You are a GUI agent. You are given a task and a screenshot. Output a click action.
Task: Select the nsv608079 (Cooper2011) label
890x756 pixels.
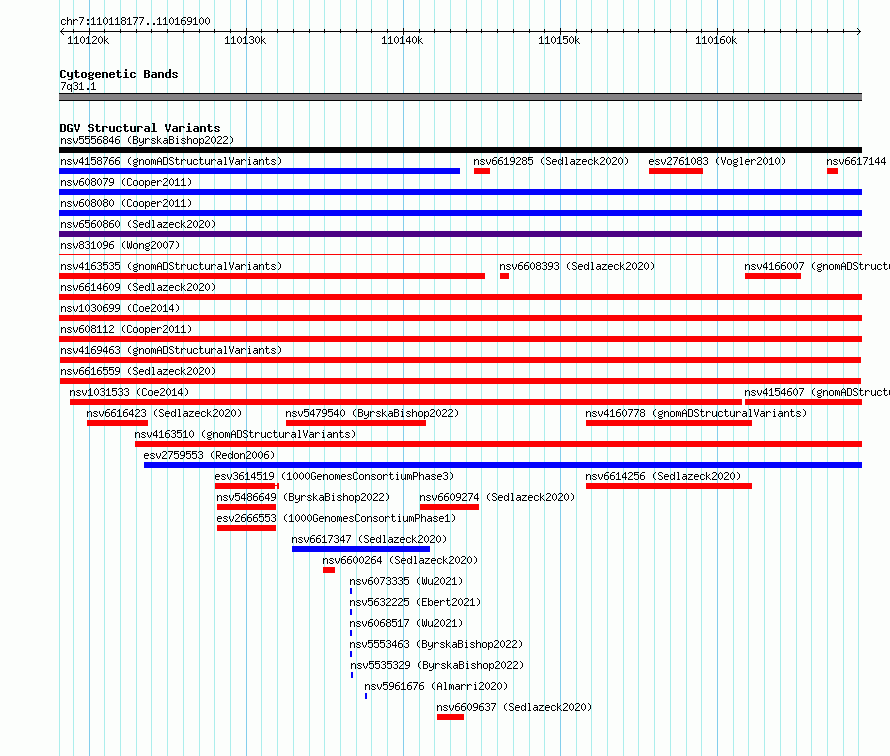tap(126, 182)
